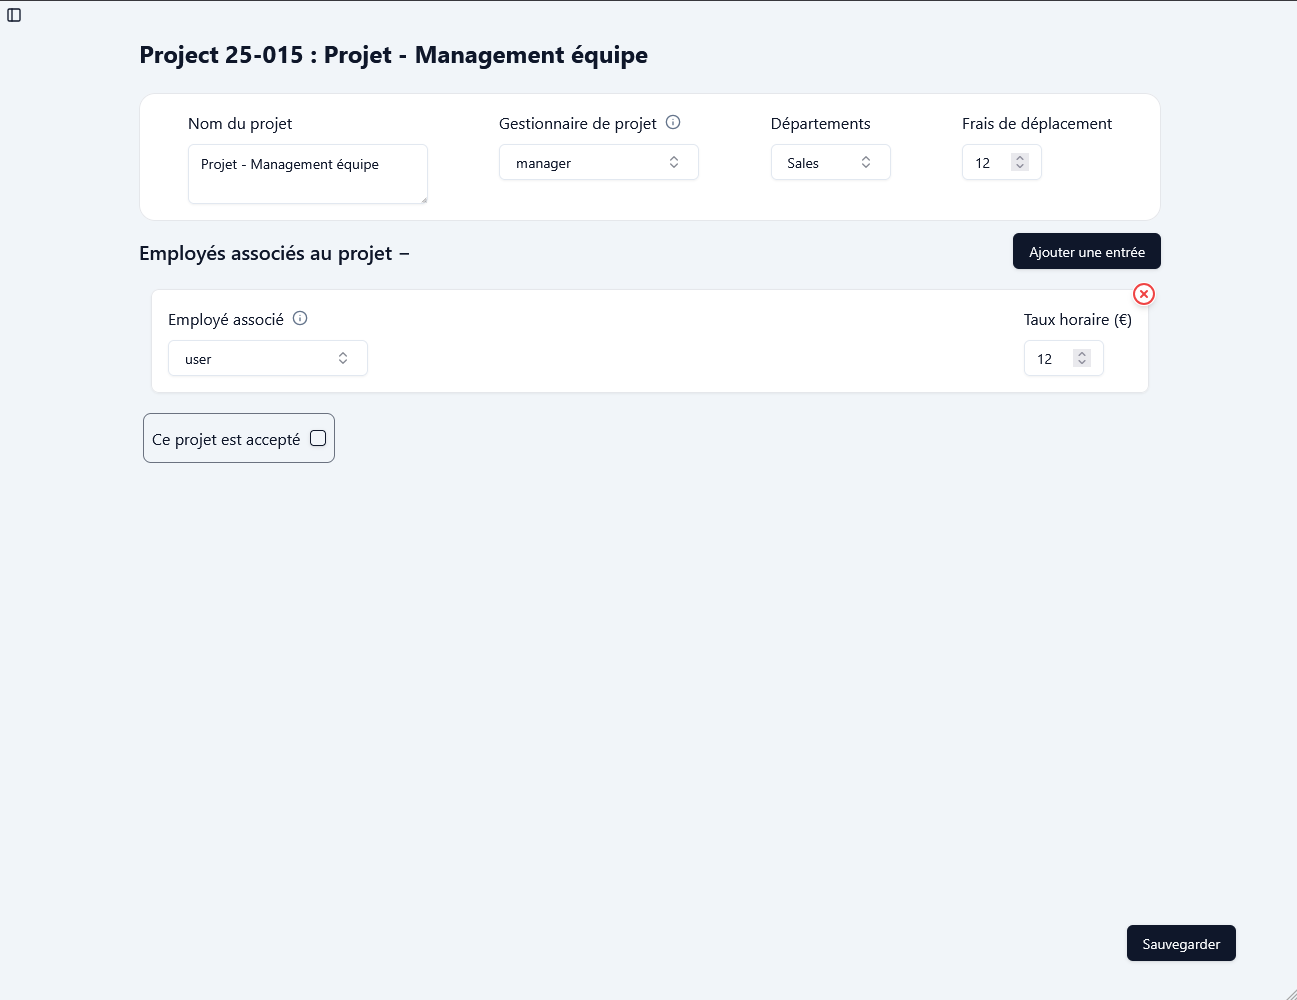Click the 'Employé associé' label text
Image resolution: width=1297 pixels, height=1000 pixels.
click(226, 319)
